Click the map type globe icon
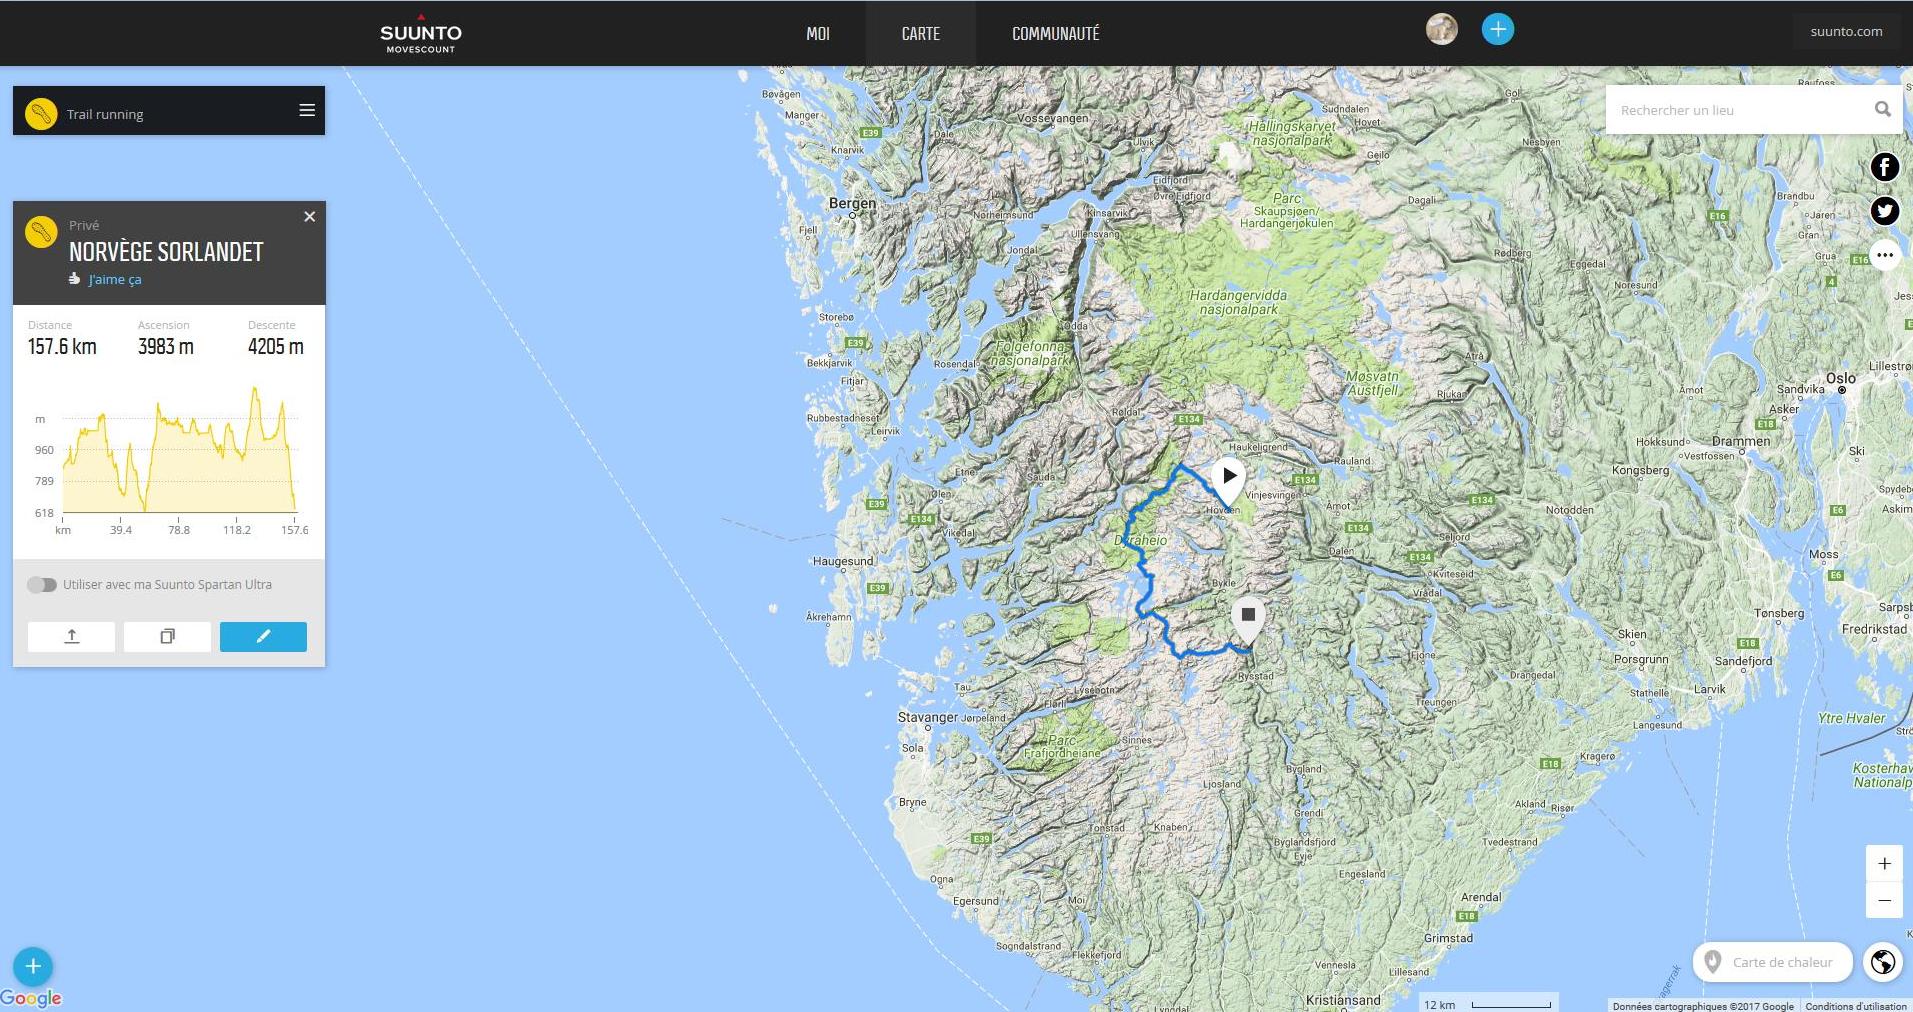This screenshot has height=1012, width=1913. [1882, 962]
